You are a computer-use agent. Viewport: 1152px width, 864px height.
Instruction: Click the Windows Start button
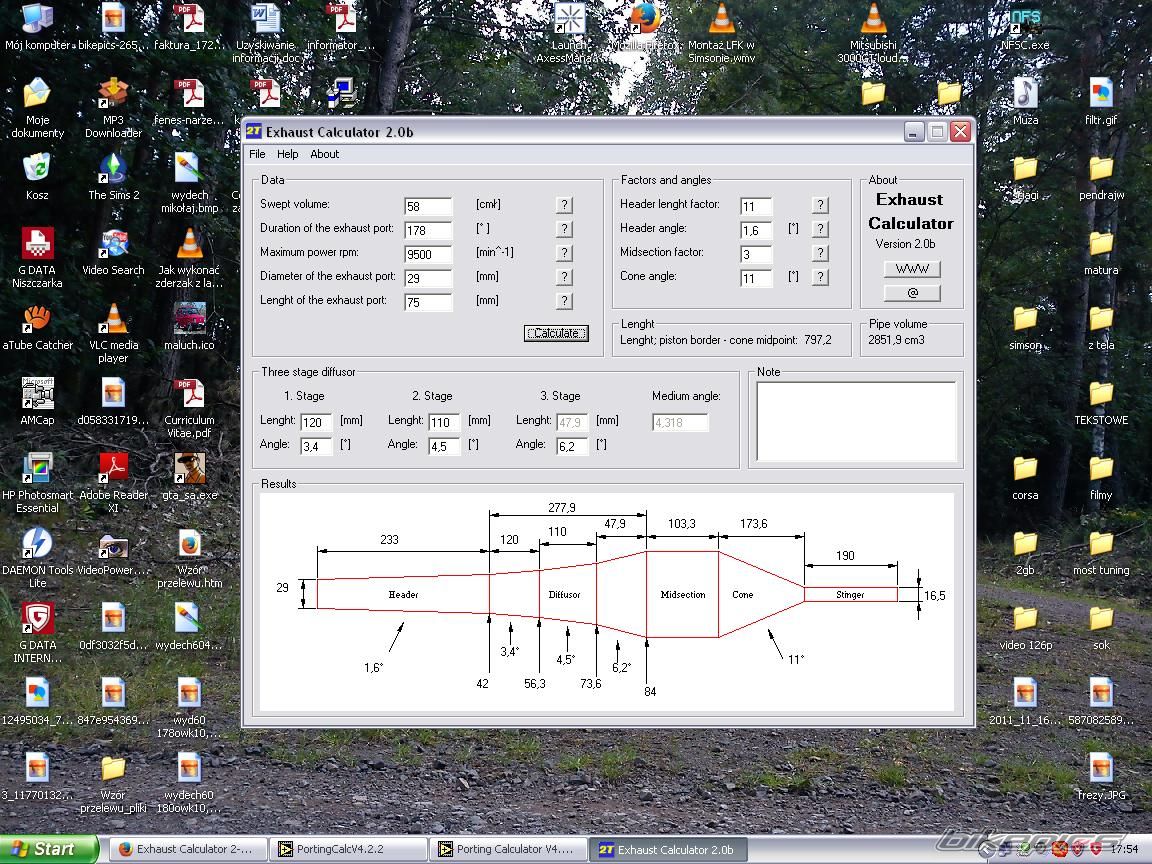[48, 849]
